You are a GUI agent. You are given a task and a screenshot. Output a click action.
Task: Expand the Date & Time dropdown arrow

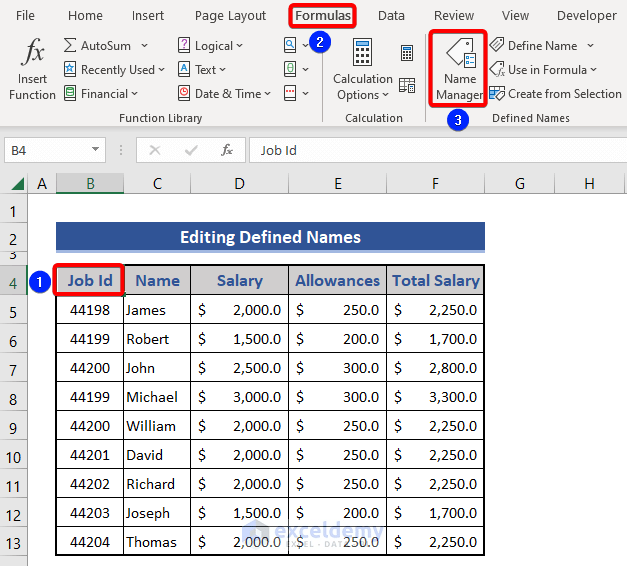pos(268,94)
